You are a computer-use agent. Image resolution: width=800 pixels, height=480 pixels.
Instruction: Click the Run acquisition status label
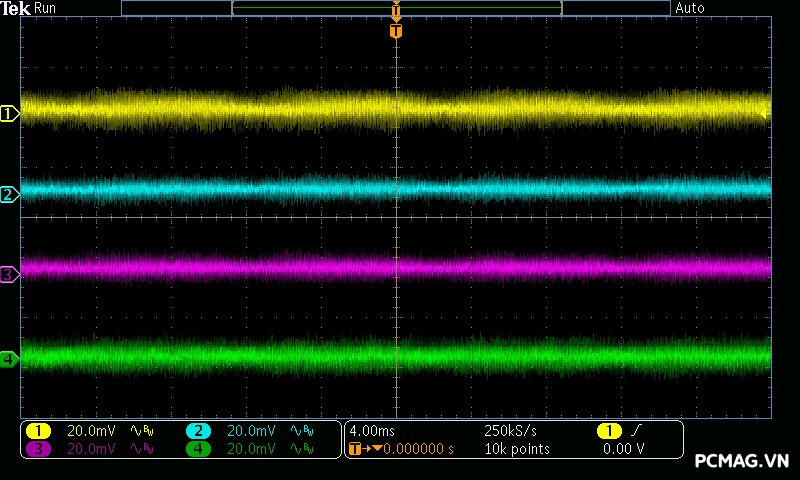45,8
